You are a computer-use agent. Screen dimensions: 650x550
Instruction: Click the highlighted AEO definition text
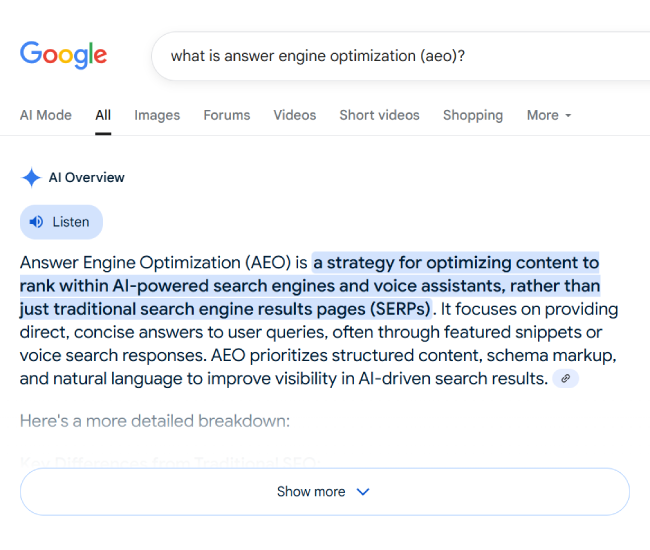[x=310, y=286]
